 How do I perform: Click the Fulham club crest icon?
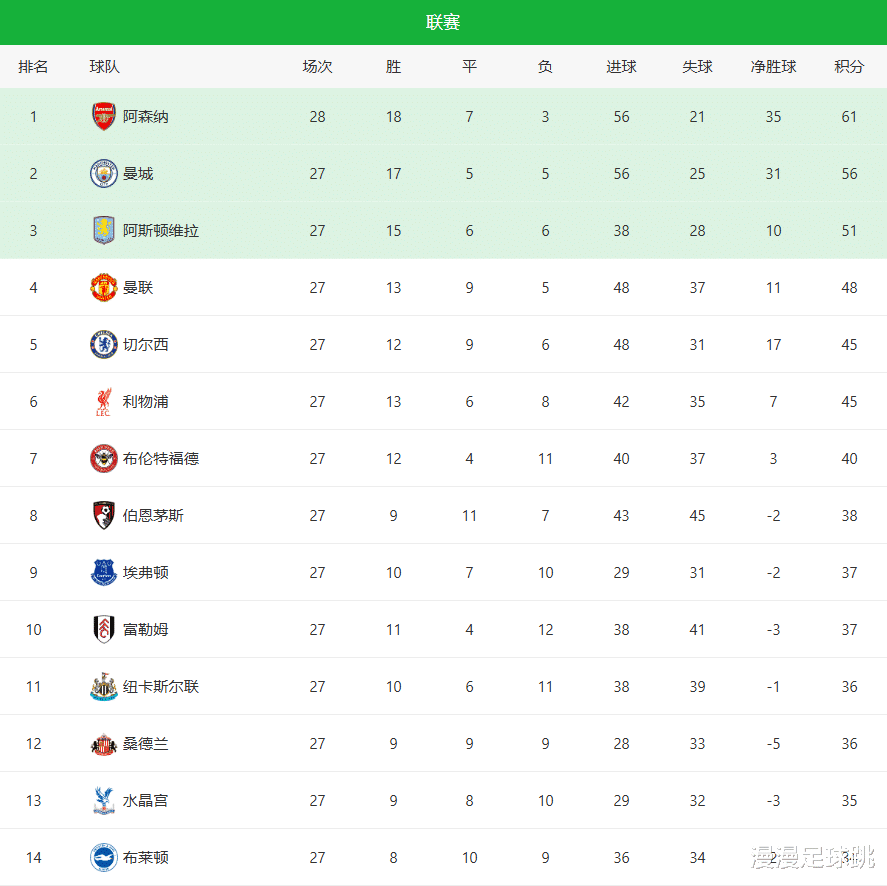tap(104, 630)
